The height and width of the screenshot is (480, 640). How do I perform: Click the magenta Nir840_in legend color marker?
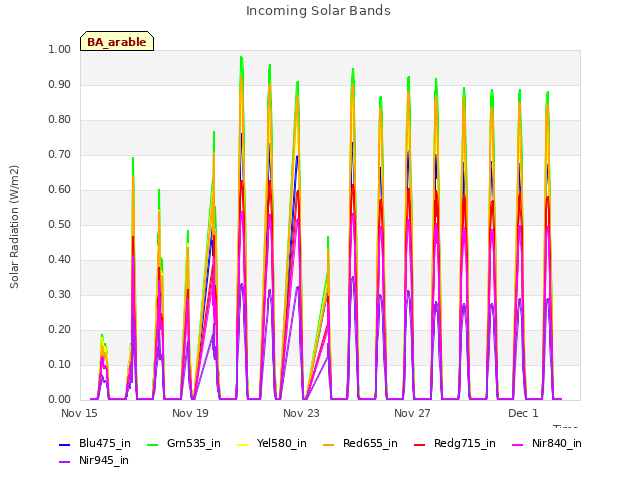tap(518, 444)
